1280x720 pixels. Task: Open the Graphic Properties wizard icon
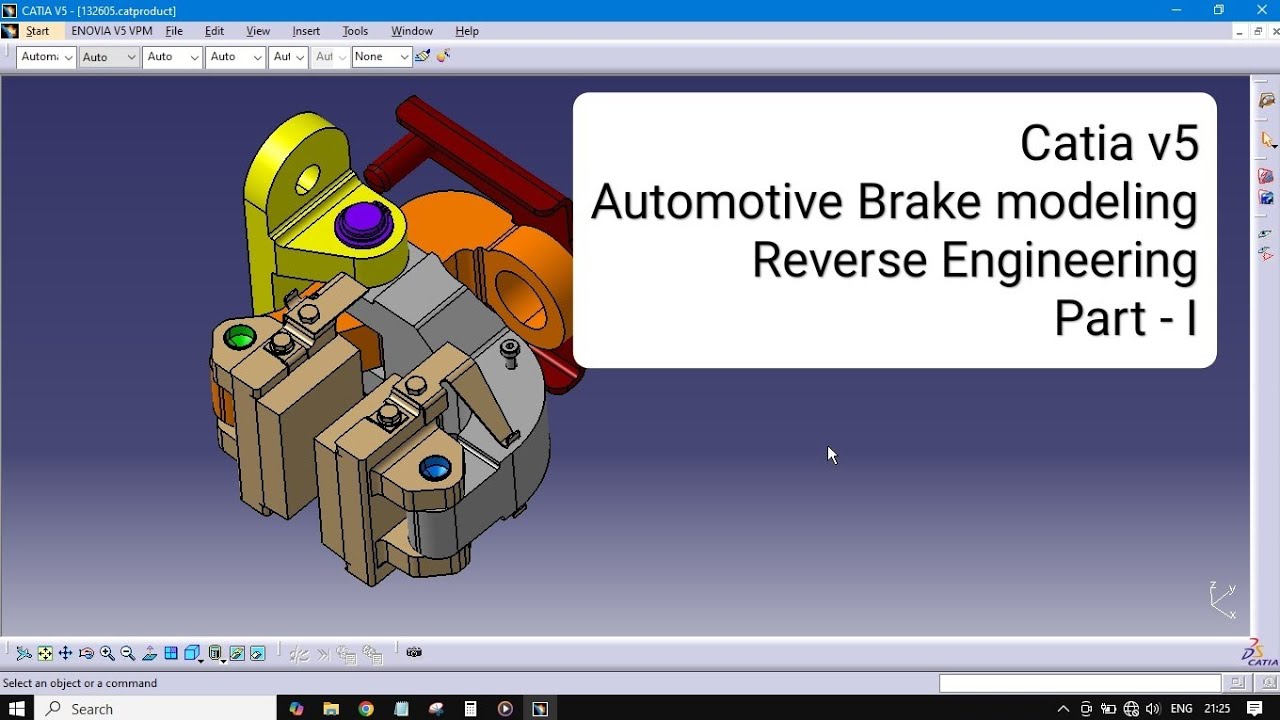click(x=444, y=56)
